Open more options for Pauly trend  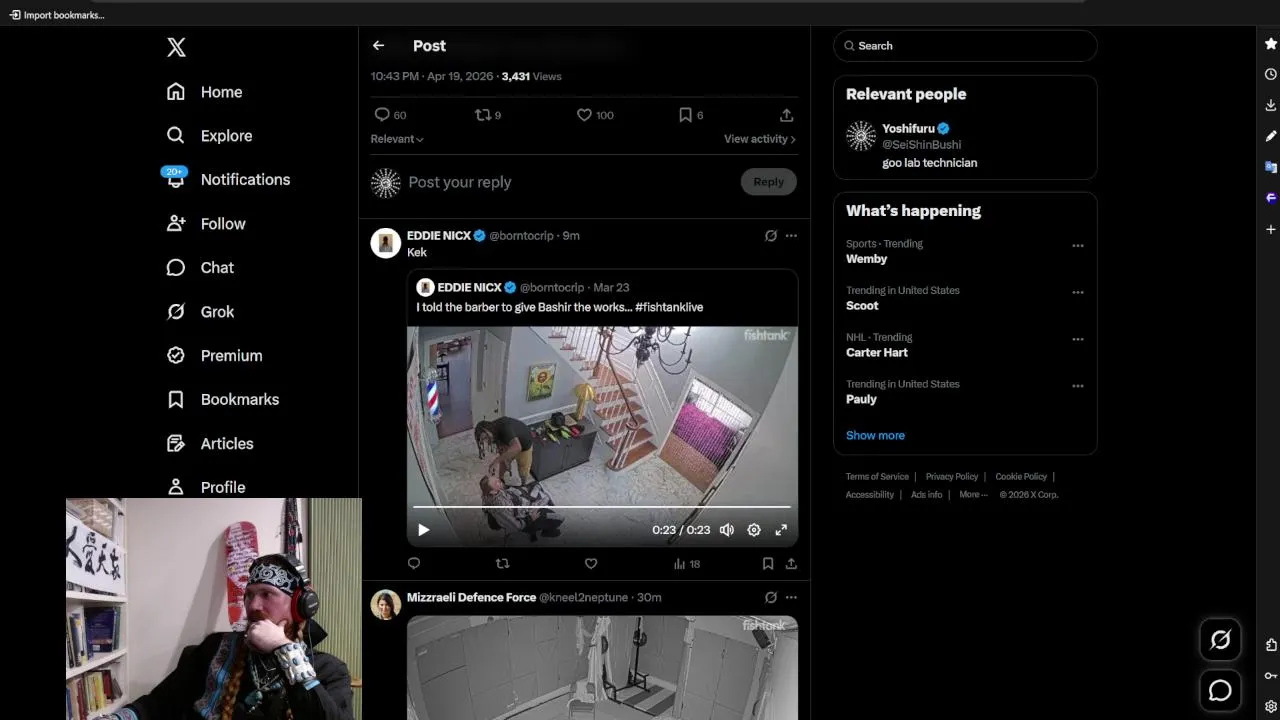(1078, 386)
